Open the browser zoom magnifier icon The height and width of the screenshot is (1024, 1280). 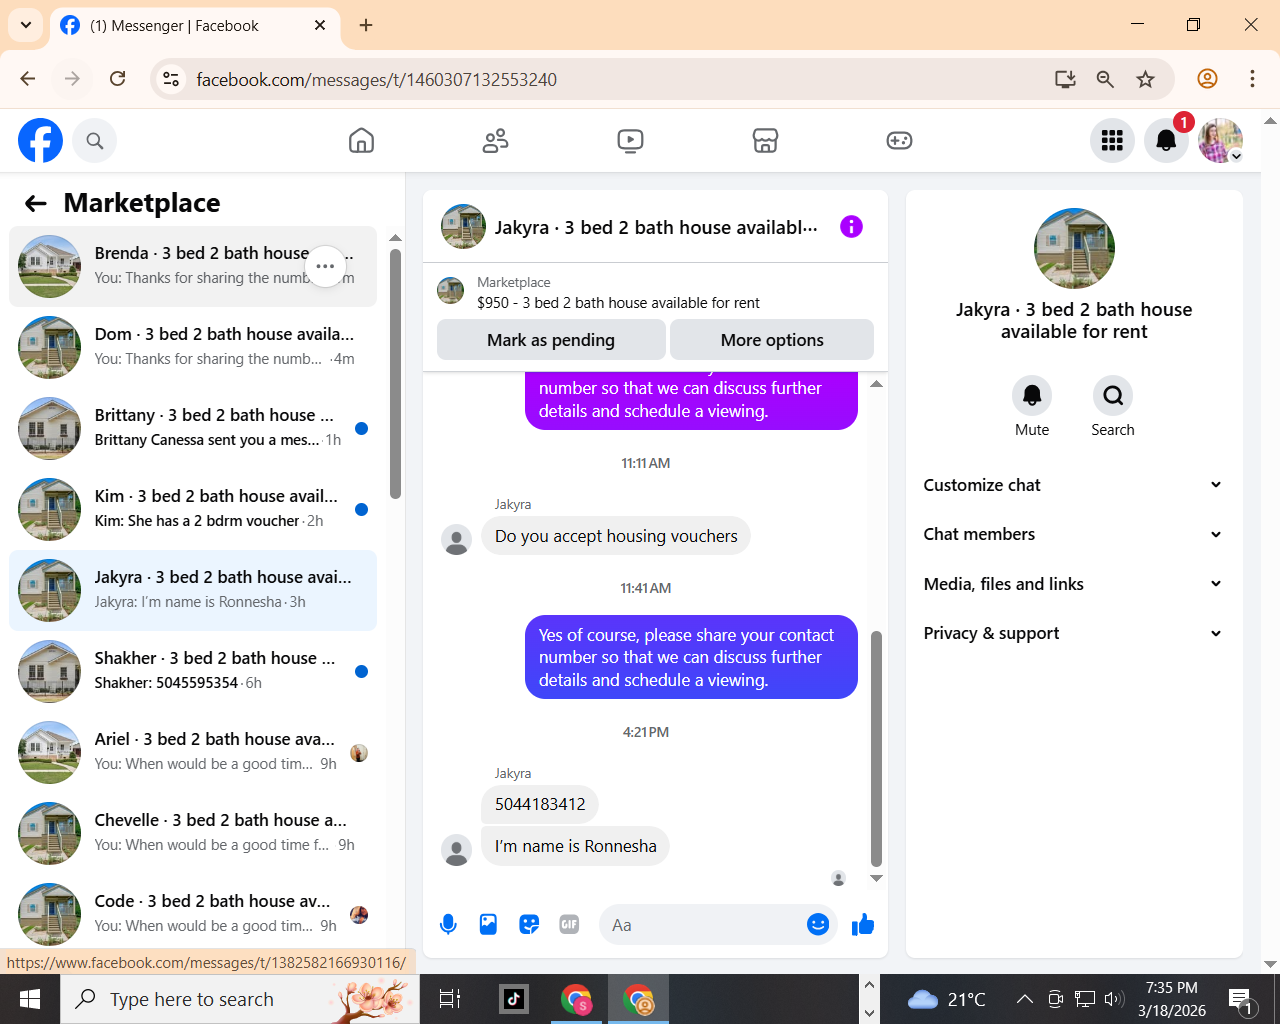point(1105,79)
